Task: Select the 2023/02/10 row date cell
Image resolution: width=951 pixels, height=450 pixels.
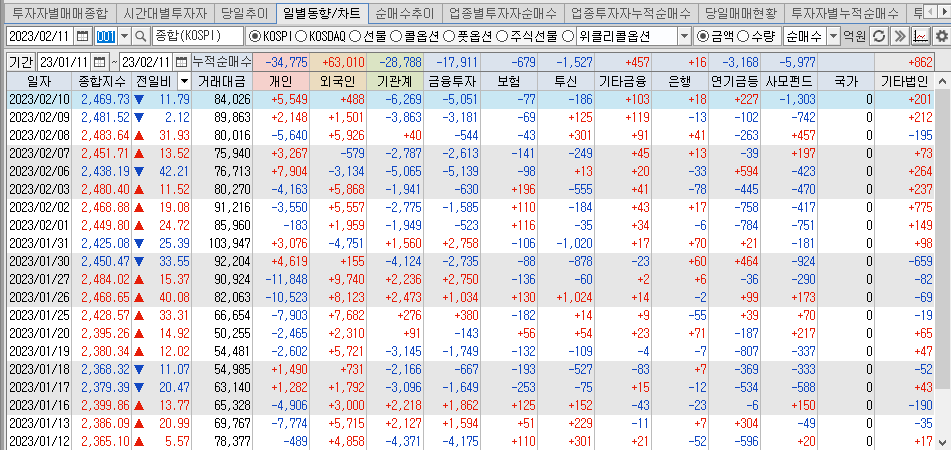Action: click(39, 99)
